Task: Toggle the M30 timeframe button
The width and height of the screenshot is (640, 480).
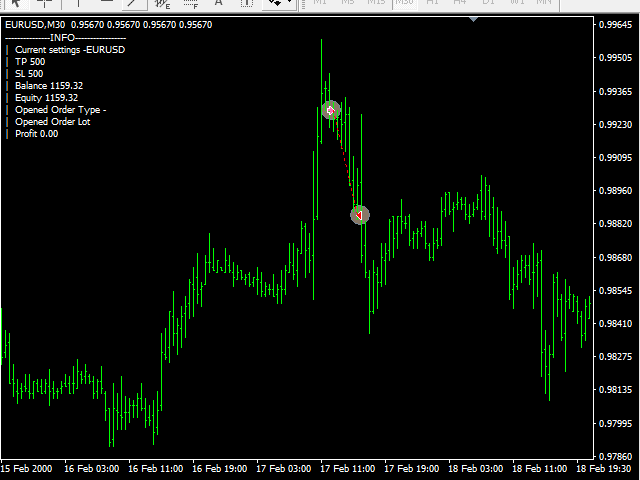Action: point(403,3)
